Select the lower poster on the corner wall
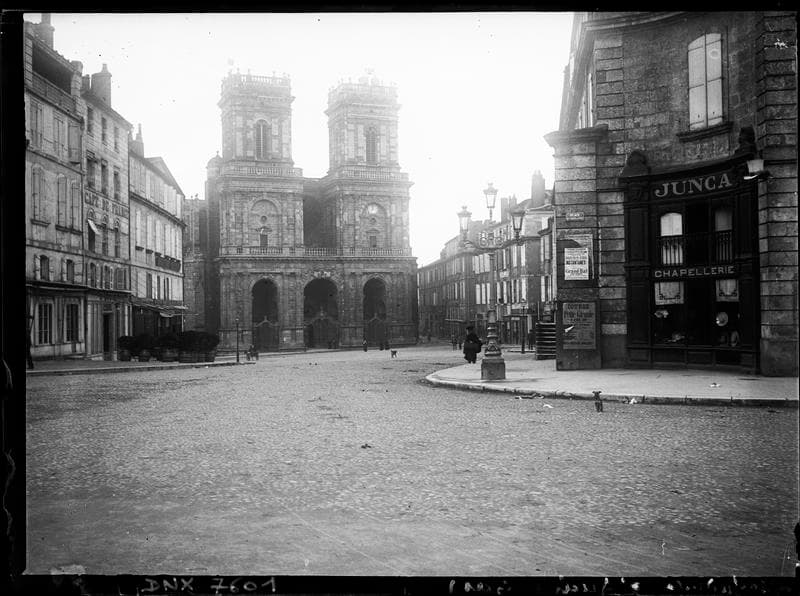The height and width of the screenshot is (596, 800). point(578,325)
